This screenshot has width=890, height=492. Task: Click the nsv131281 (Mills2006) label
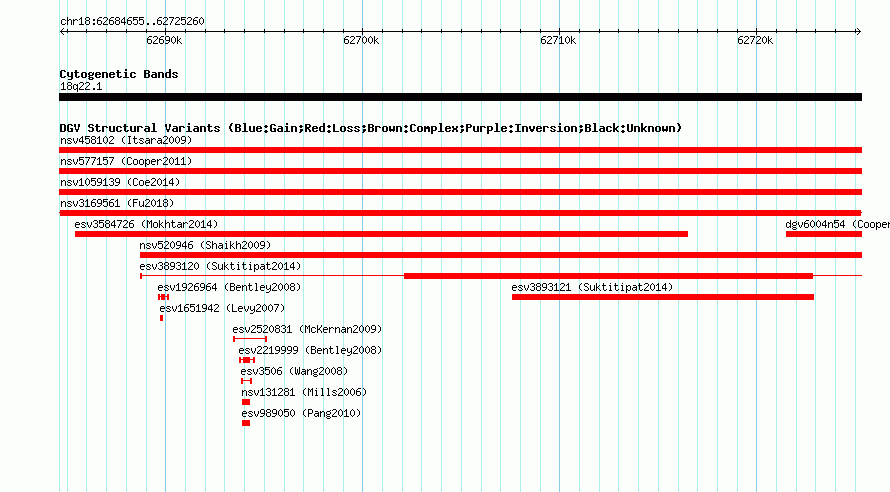point(304,392)
